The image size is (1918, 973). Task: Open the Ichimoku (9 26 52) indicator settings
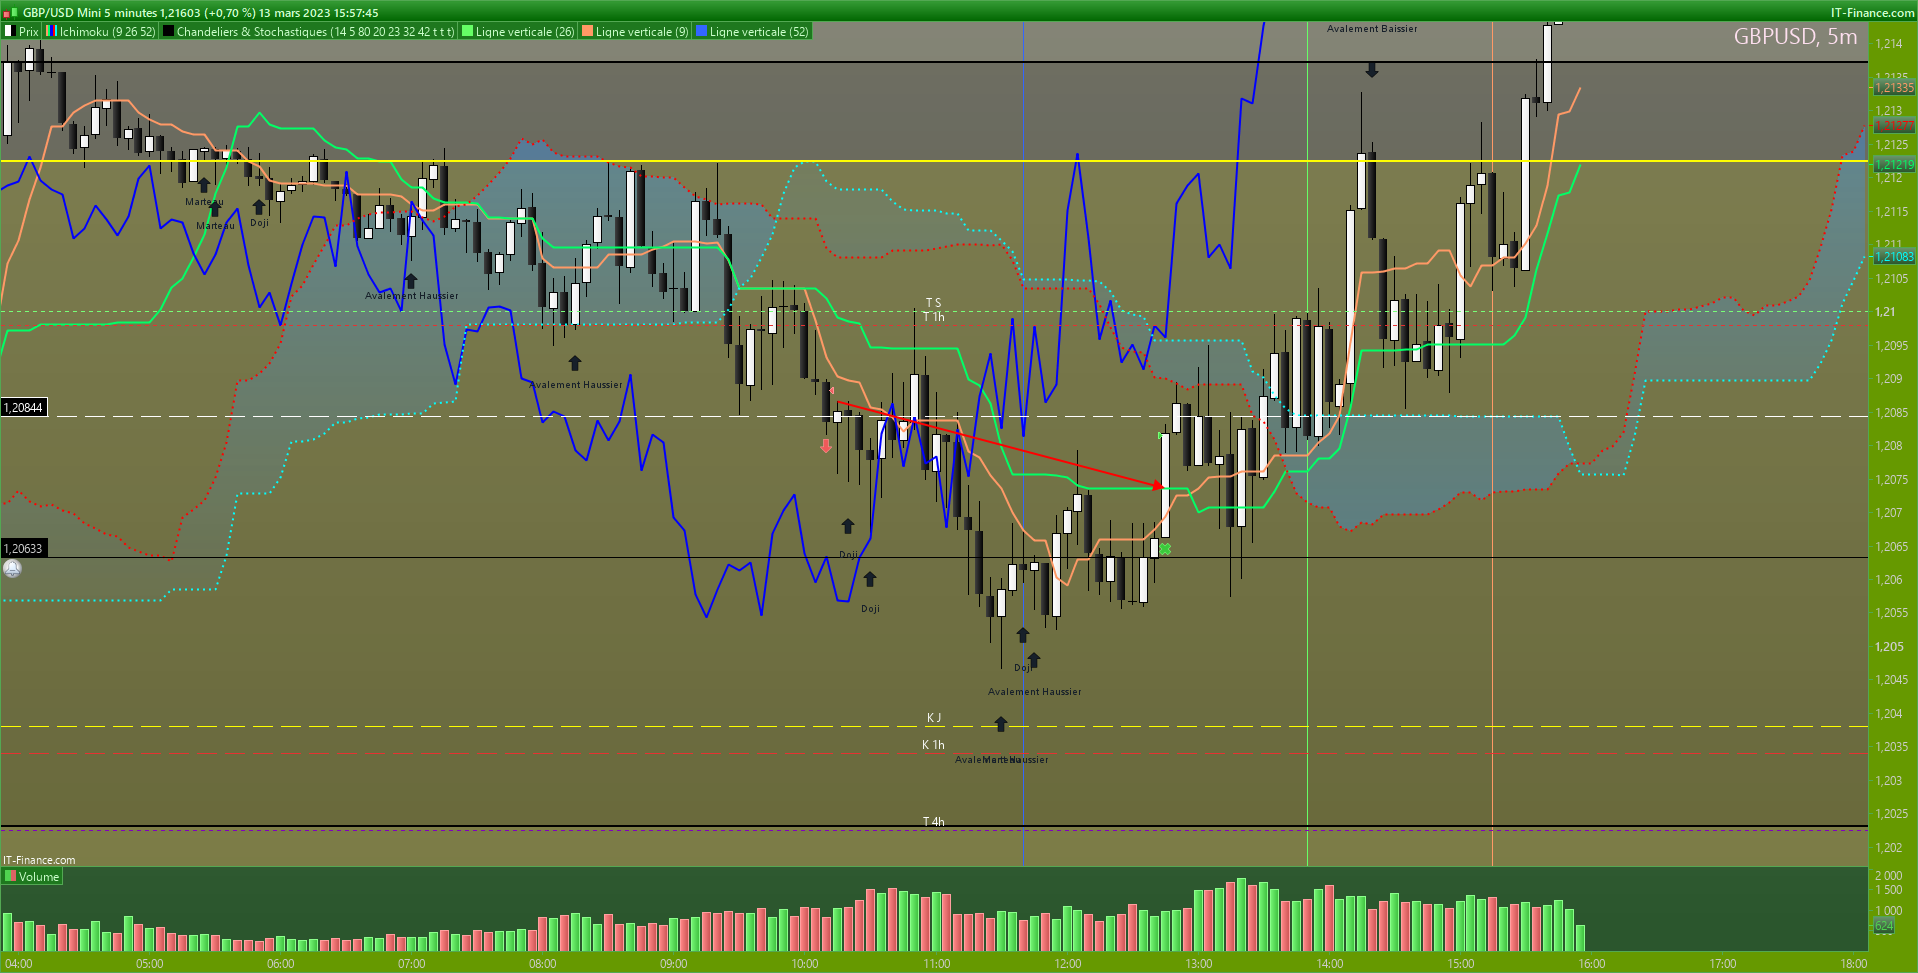[x=108, y=32]
